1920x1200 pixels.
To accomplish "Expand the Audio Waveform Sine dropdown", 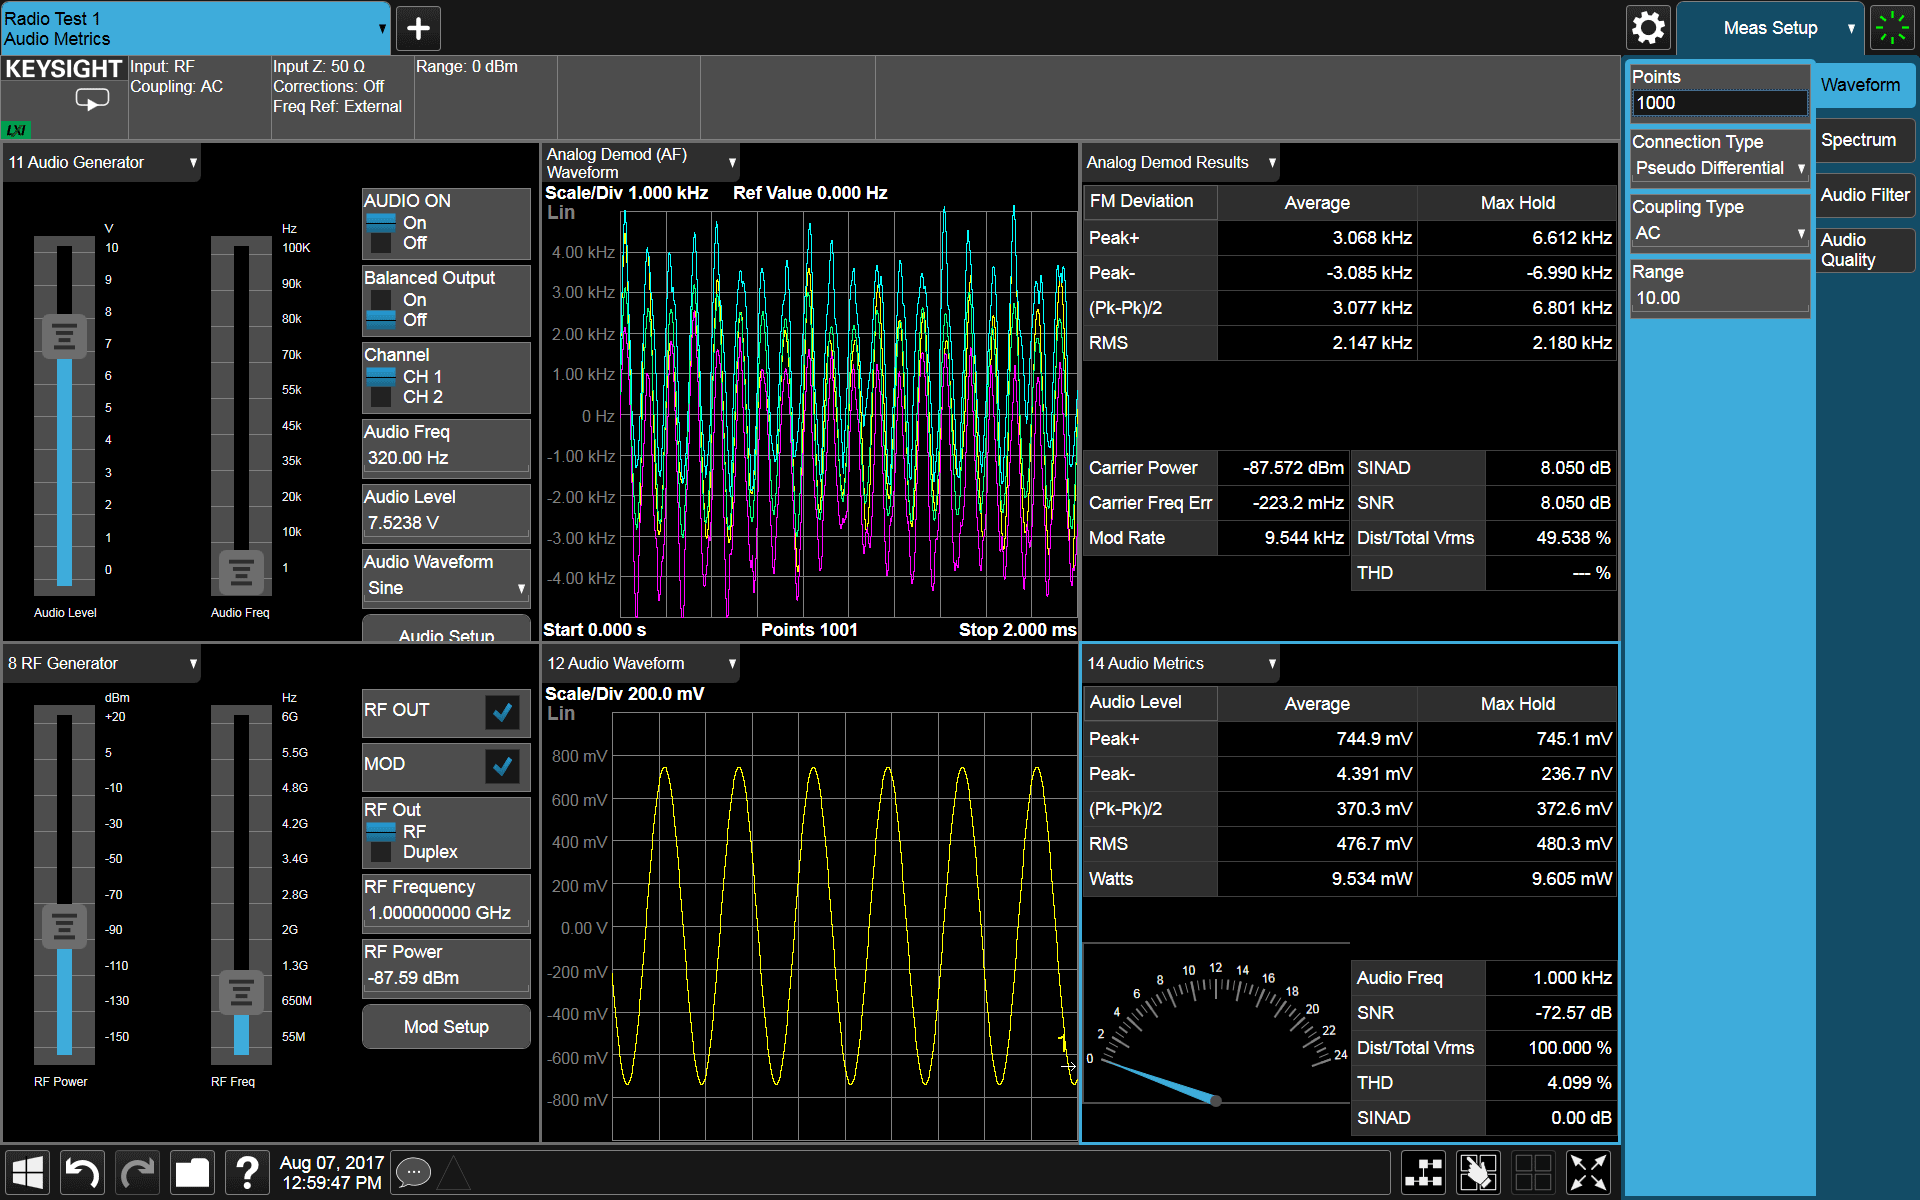I will click(x=446, y=588).
